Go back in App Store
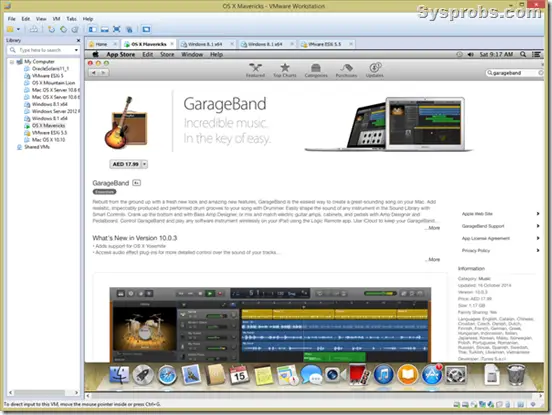The height and width of the screenshot is (415, 552). pos(94,73)
